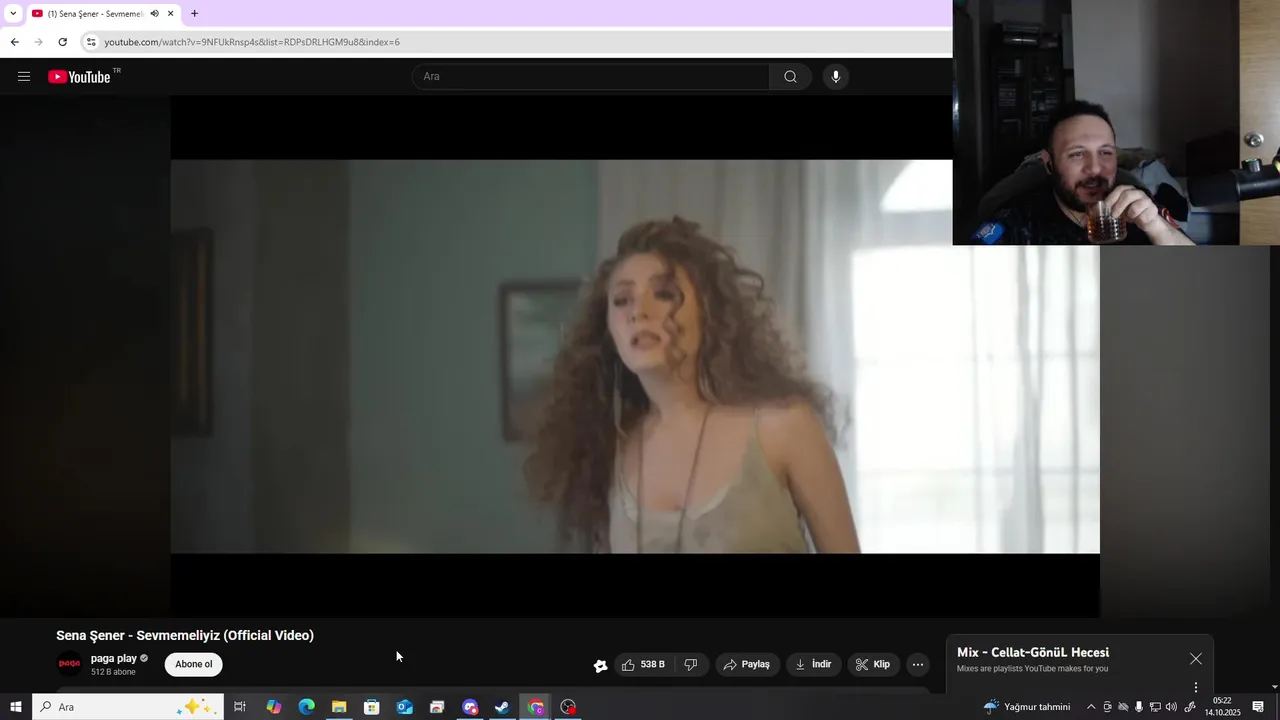Reload the page with the refresh icon

coord(62,42)
